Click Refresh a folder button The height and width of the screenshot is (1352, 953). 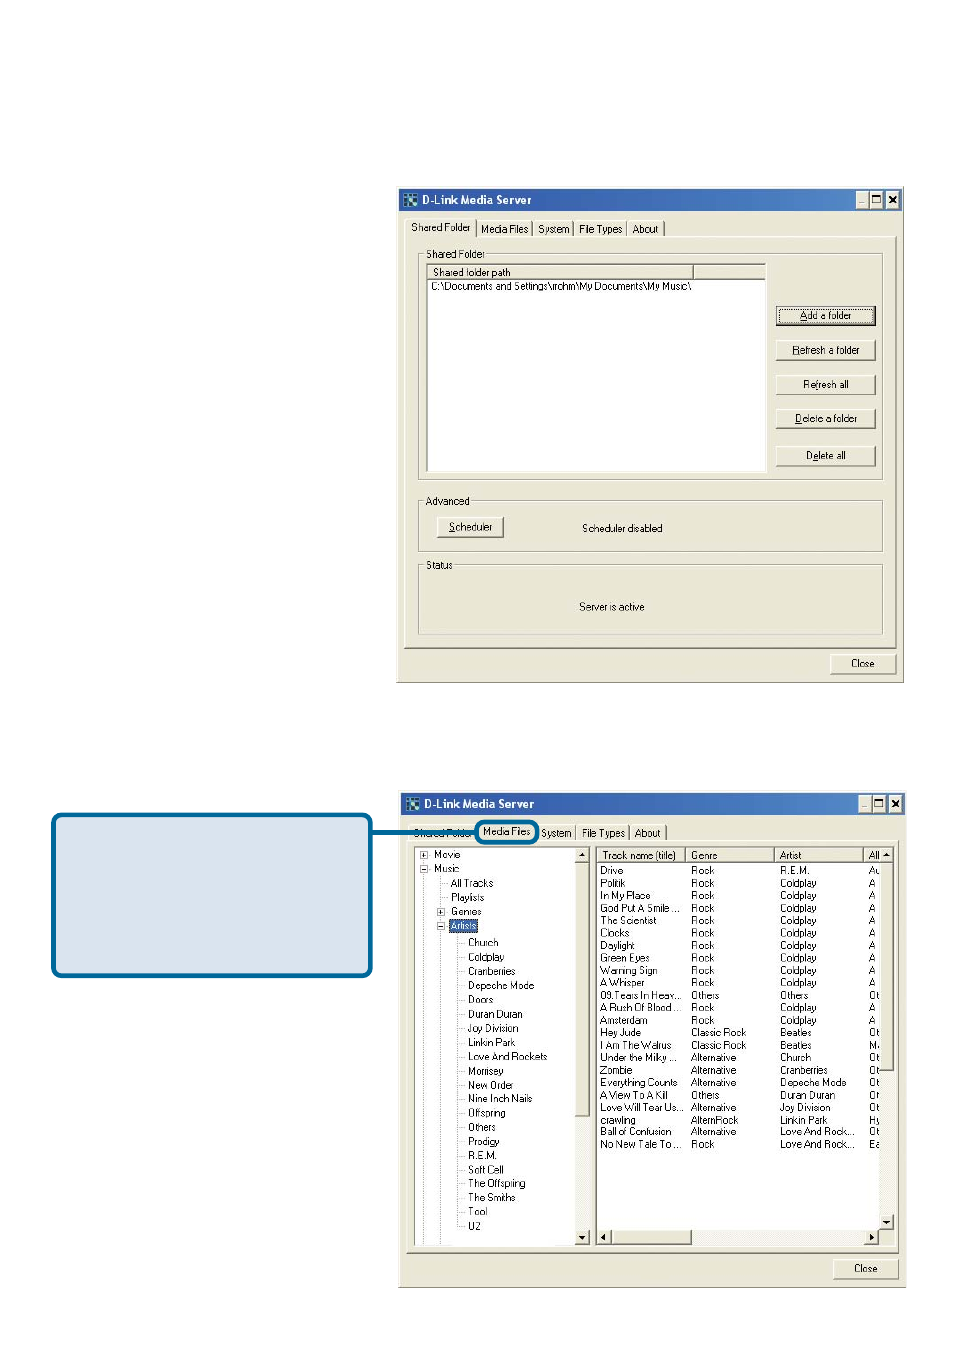click(x=825, y=350)
